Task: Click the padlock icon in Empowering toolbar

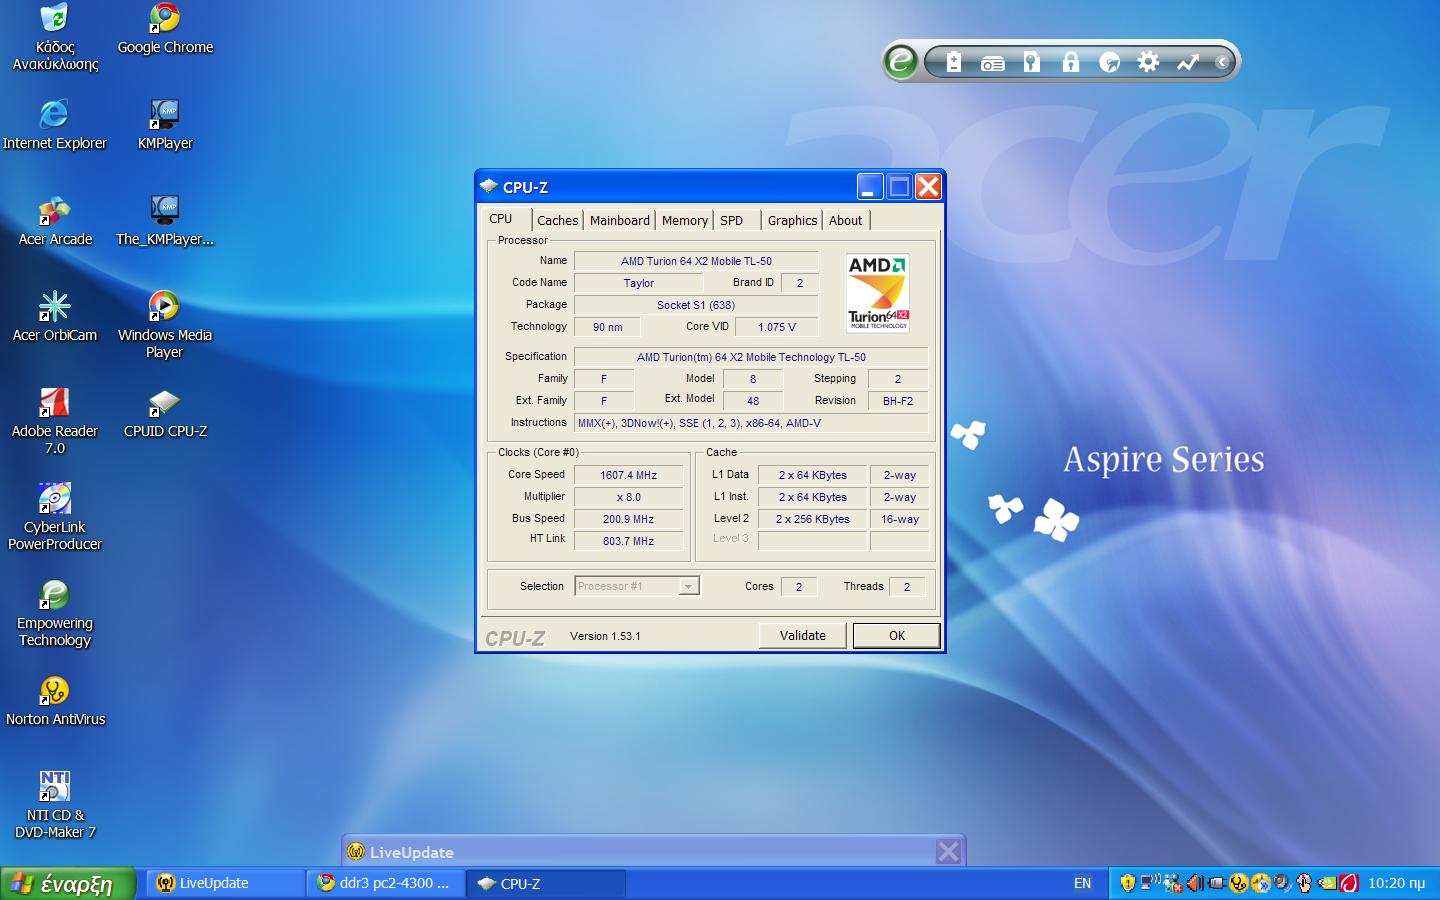Action: click(1070, 63)
